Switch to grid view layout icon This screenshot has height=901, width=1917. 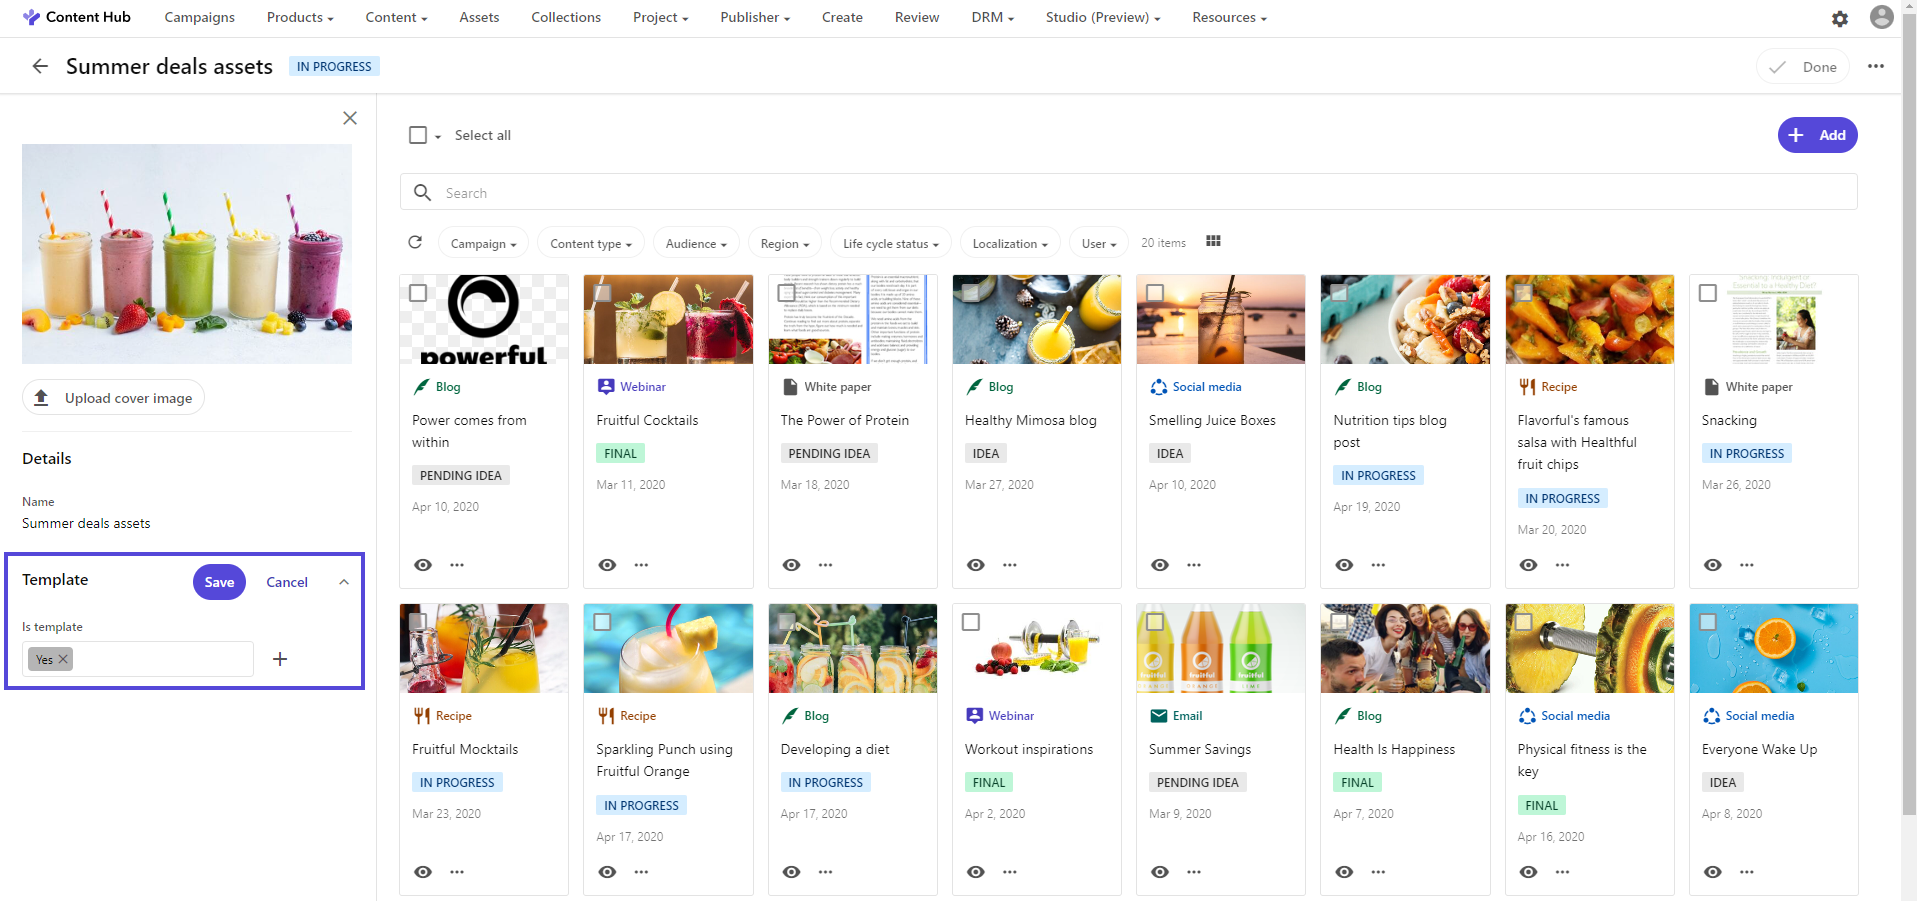coord(1213,242)
